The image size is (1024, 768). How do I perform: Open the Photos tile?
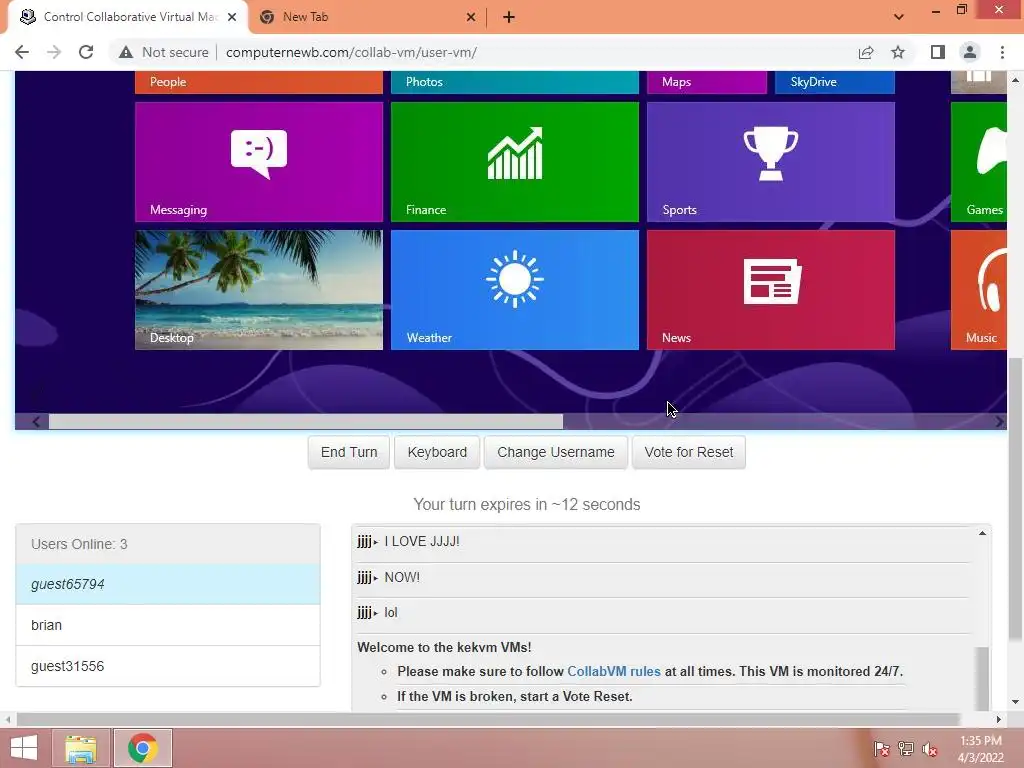(515, 82)
